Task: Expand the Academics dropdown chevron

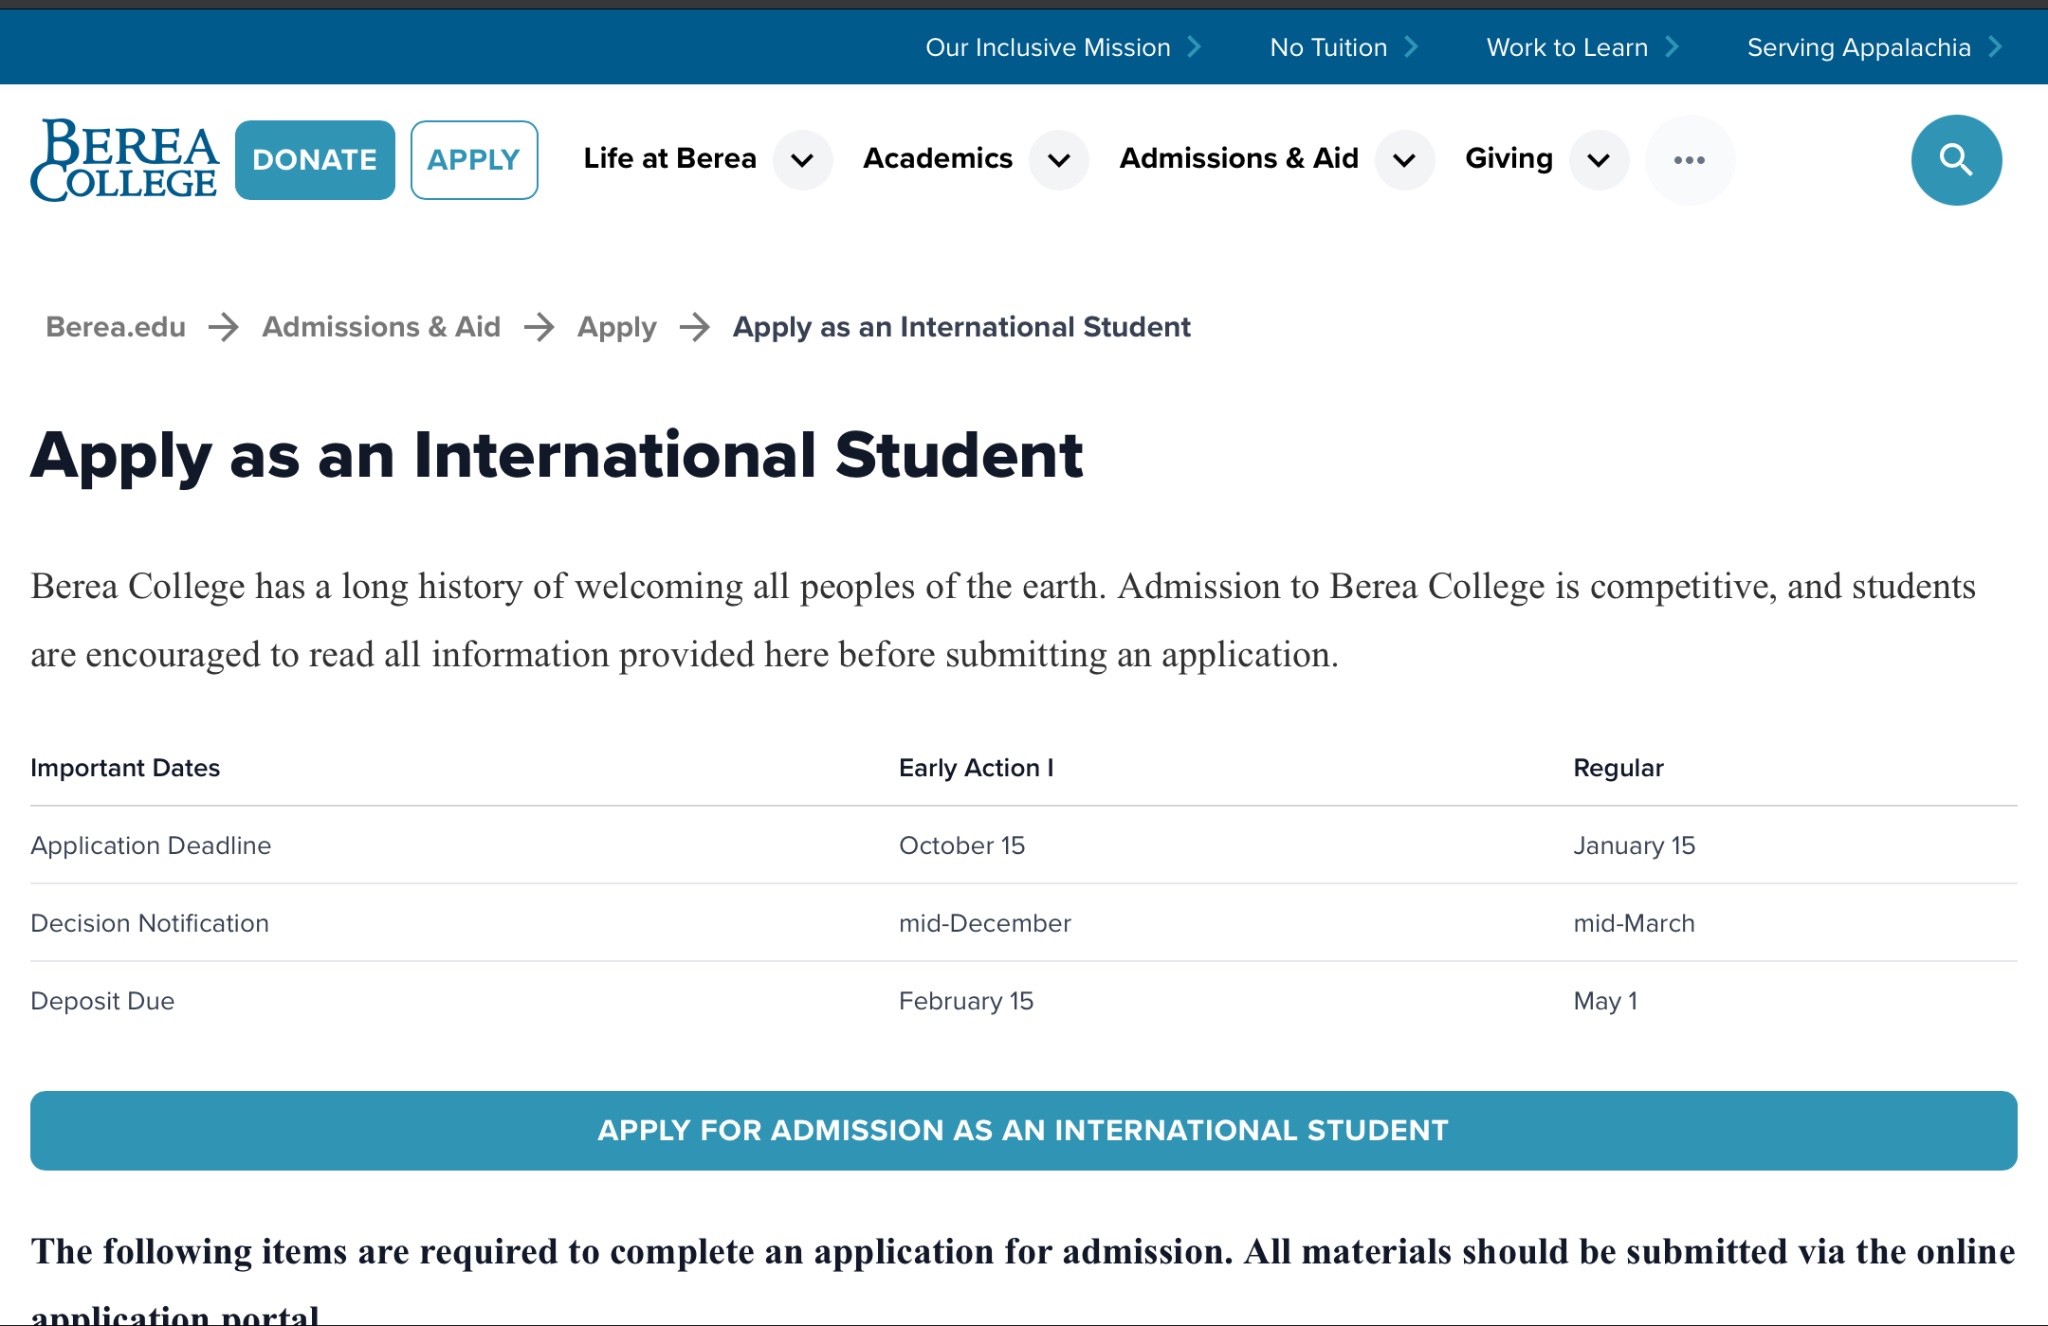Action: 1059,160
